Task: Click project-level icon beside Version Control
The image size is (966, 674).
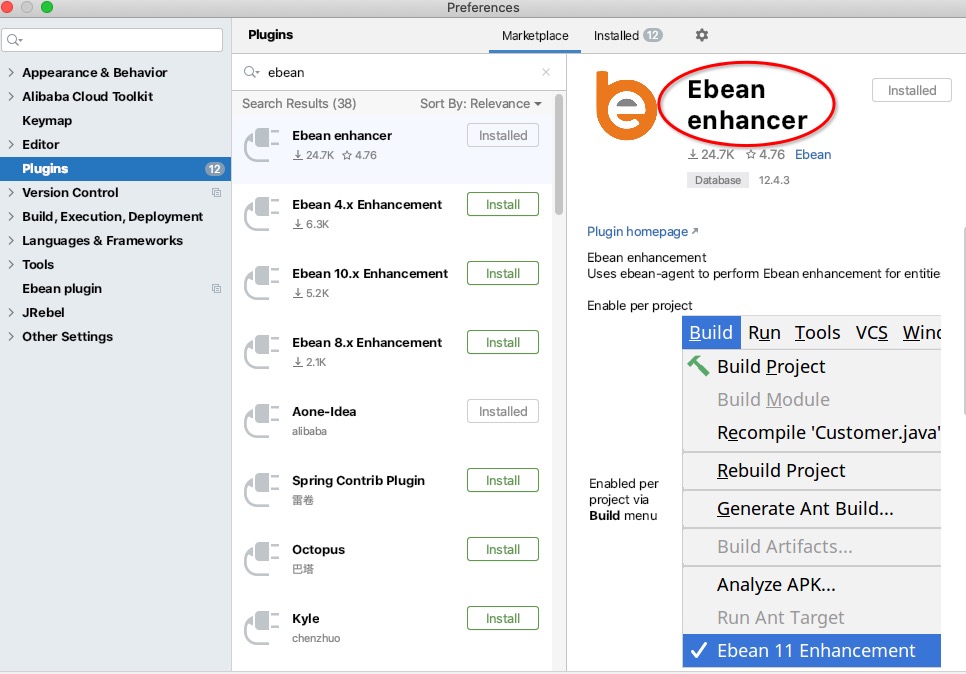Action: coord(216,192)
